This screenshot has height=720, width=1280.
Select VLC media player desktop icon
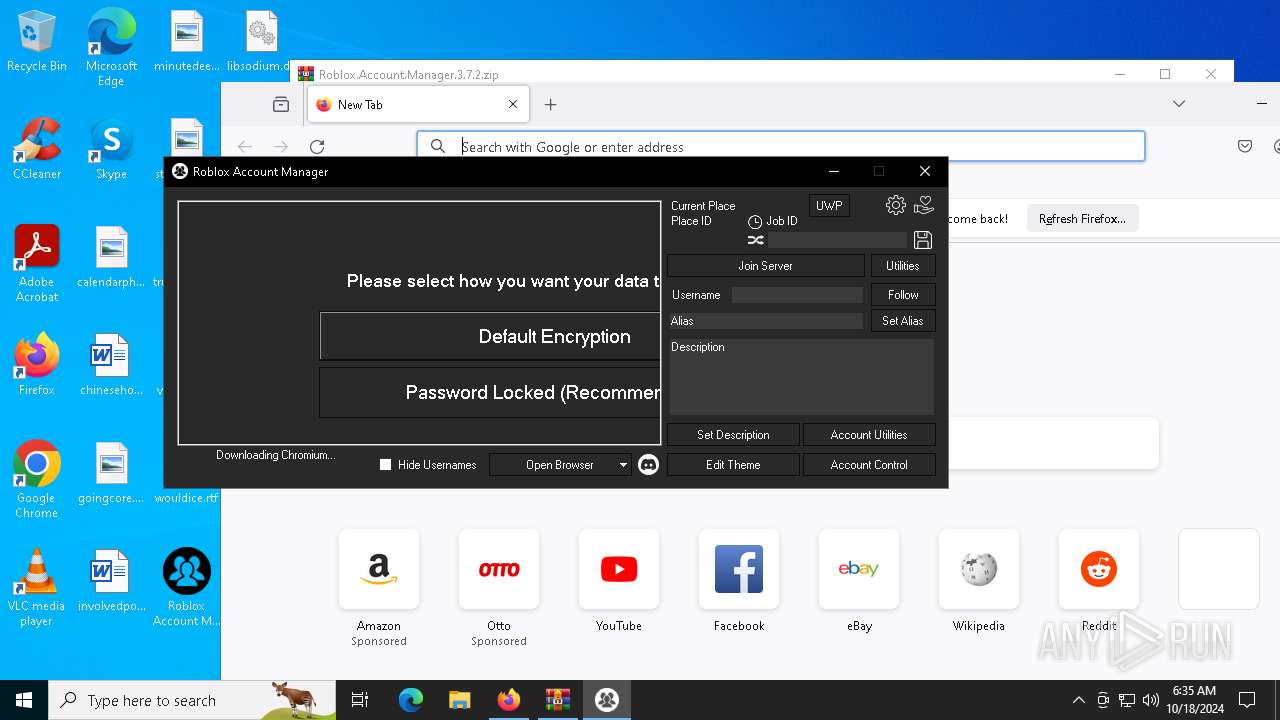coord(37,588)
